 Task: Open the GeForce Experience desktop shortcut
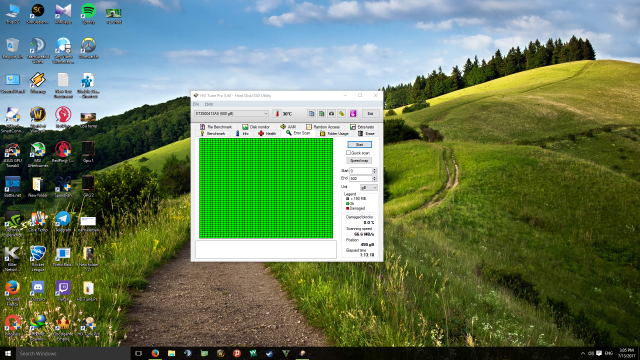pos(13,224)
